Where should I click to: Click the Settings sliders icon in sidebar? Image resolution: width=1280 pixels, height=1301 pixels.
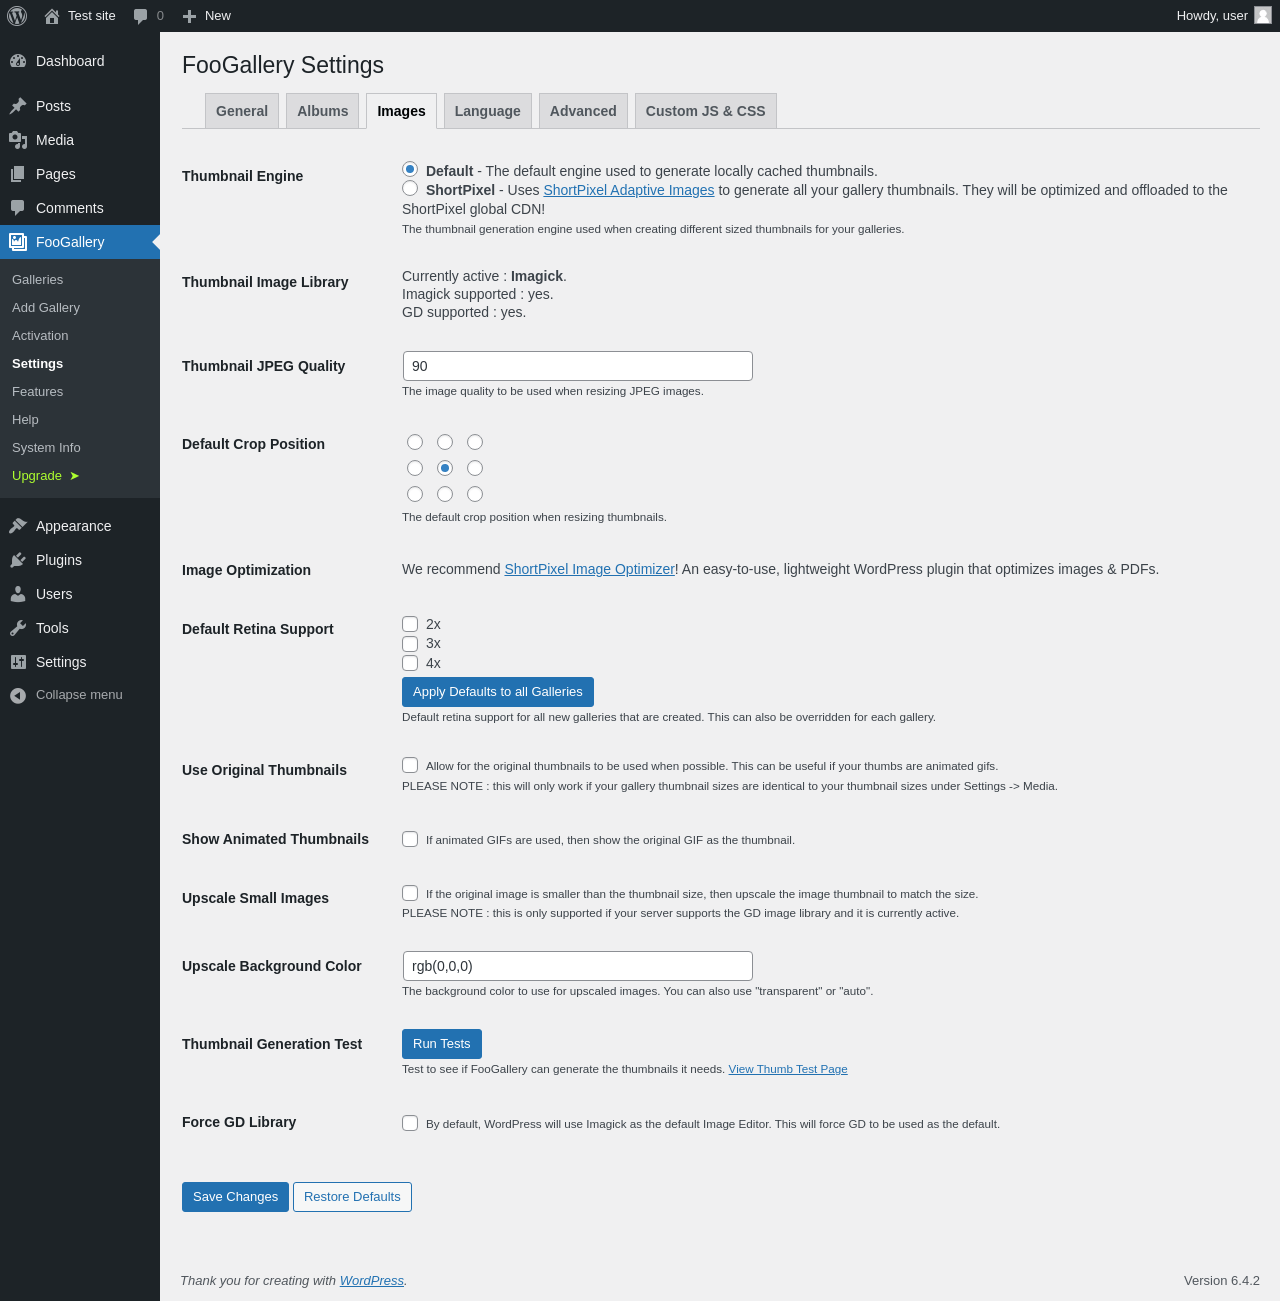(x=18, y=662)
